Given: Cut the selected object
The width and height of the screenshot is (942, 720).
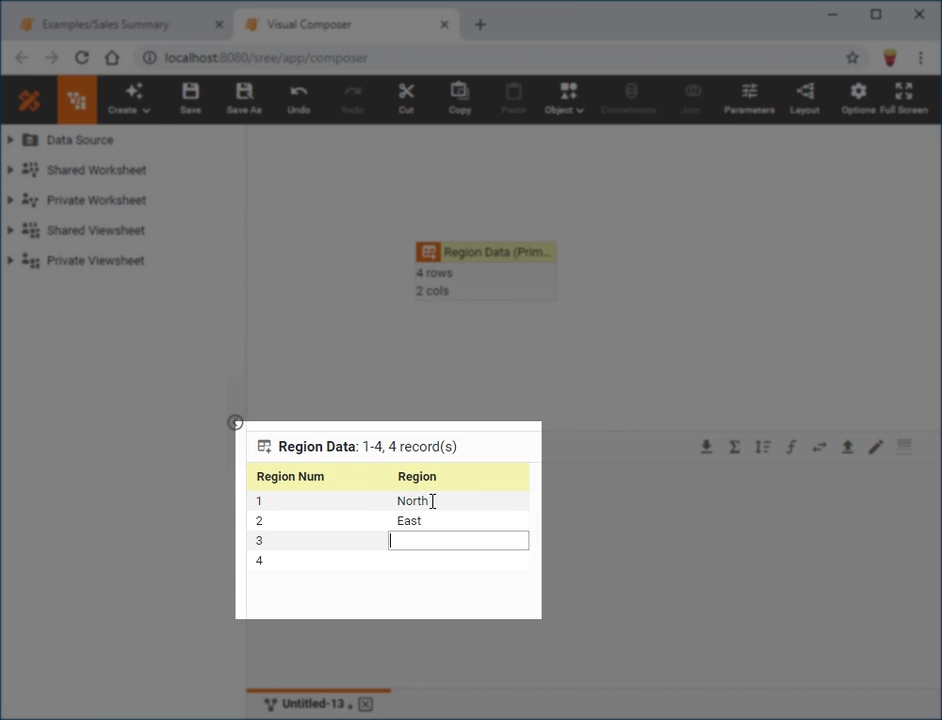Looking at the screenshot, I should coord(406,99).
